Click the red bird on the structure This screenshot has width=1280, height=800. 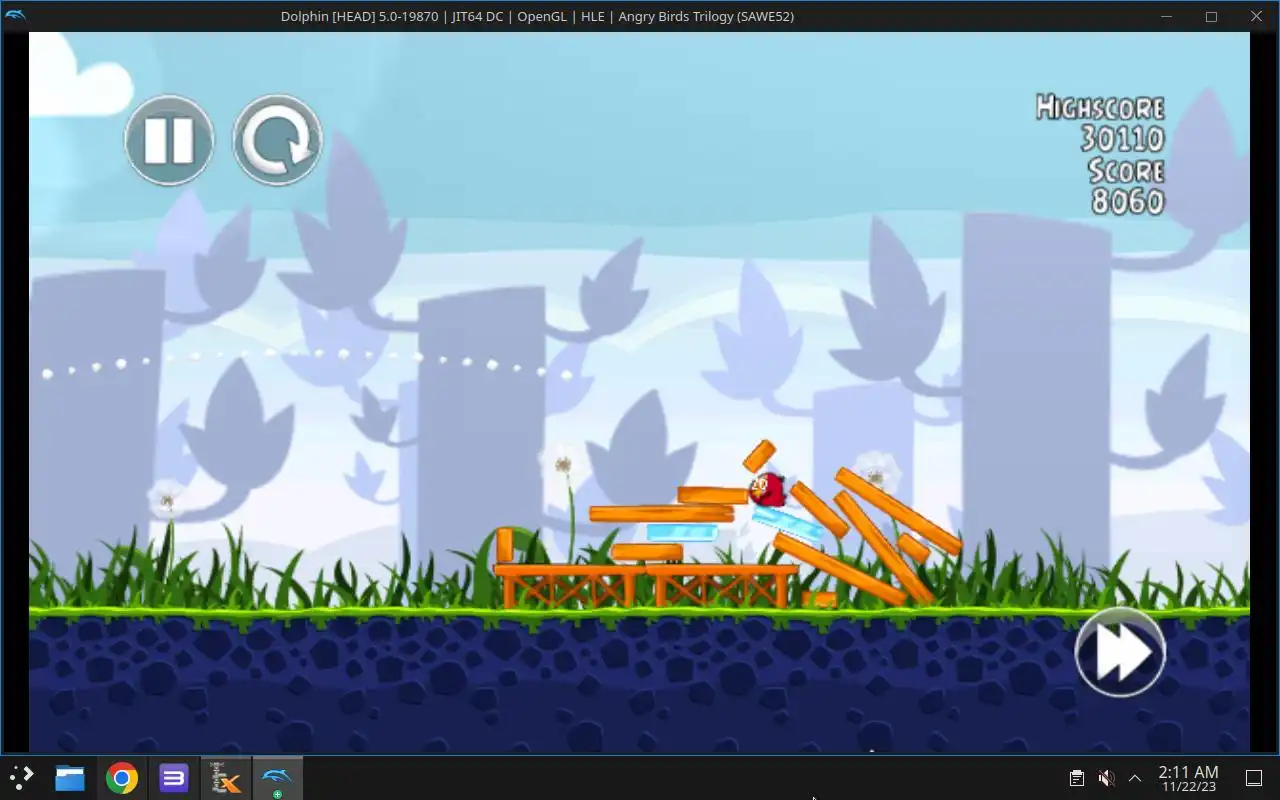768,489
